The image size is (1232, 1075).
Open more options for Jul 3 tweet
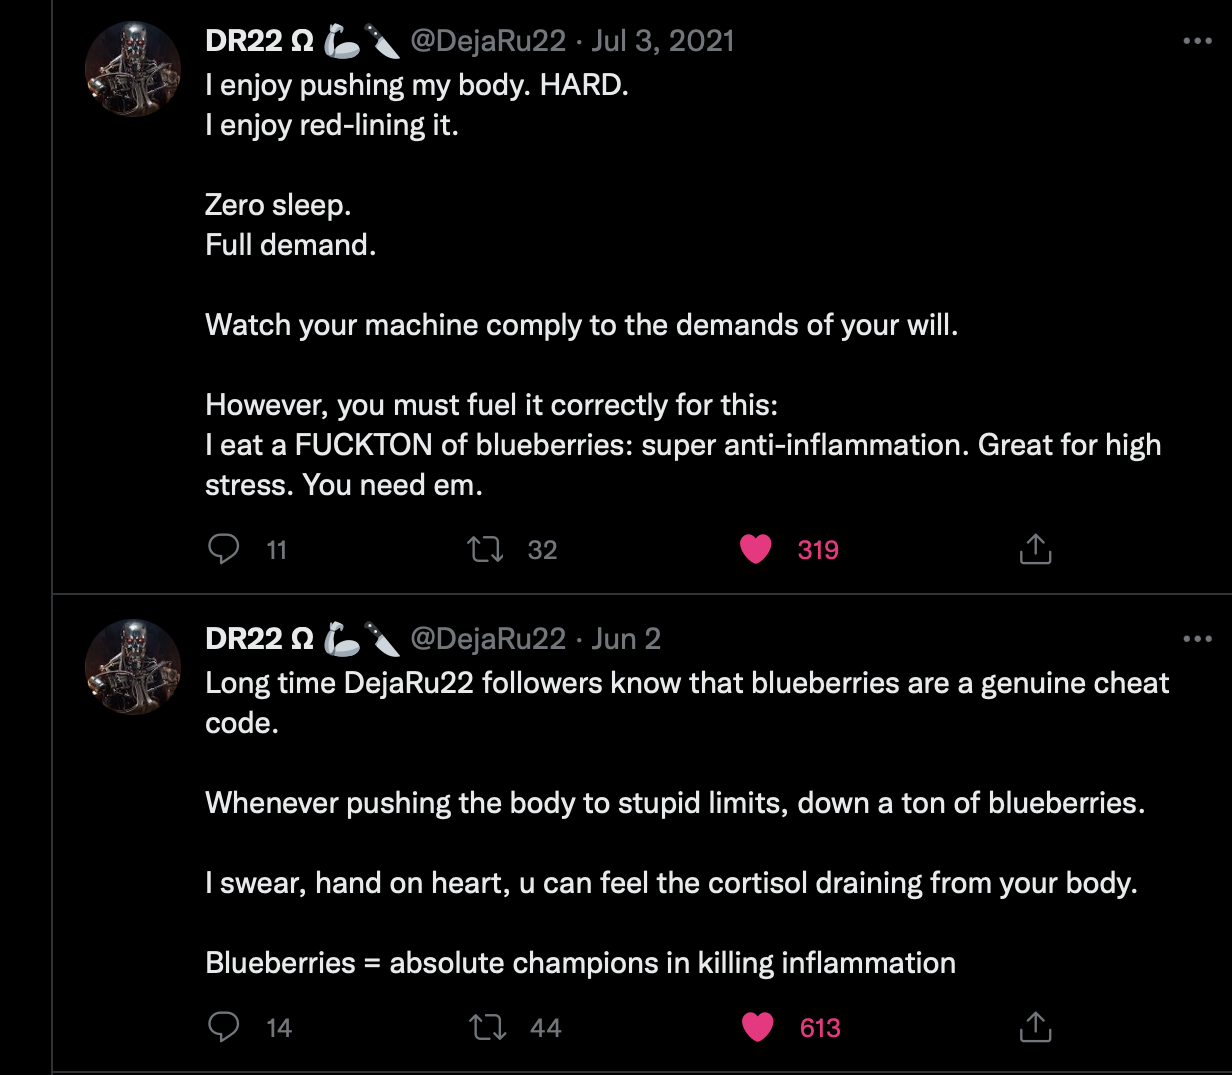click(1197, 41)
